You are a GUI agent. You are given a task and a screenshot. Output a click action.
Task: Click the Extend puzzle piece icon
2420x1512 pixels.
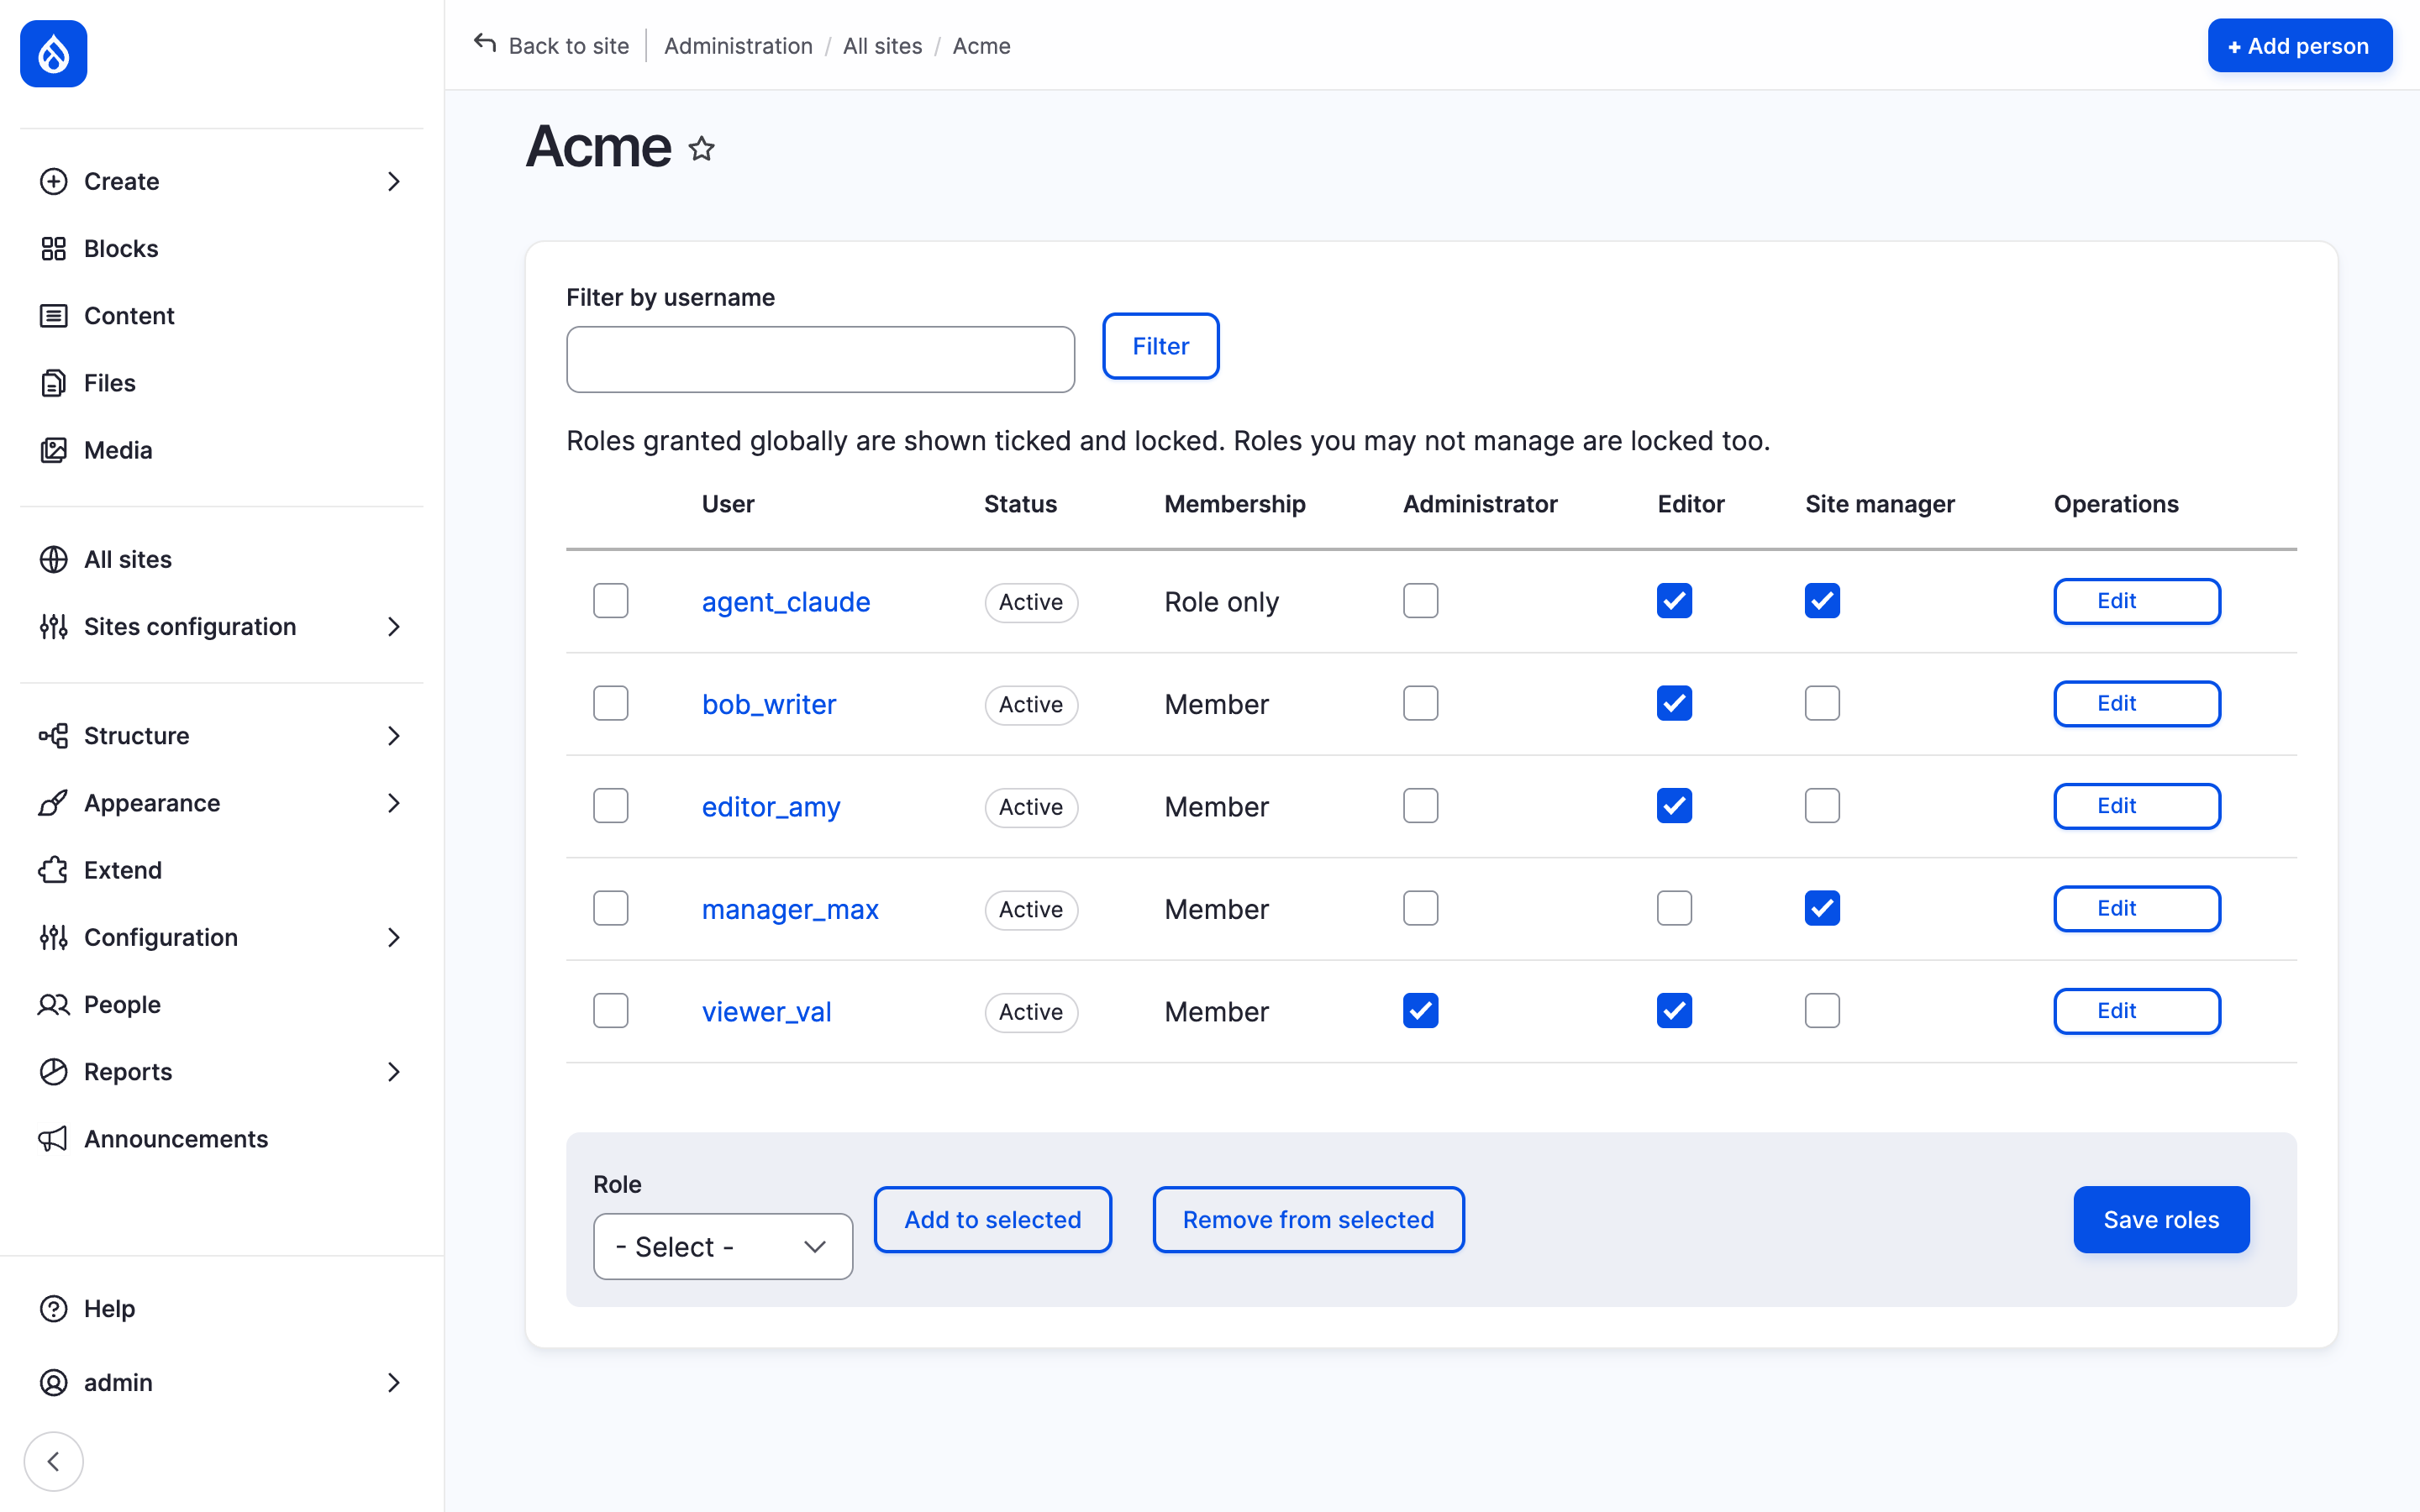(x=53, y=870)
